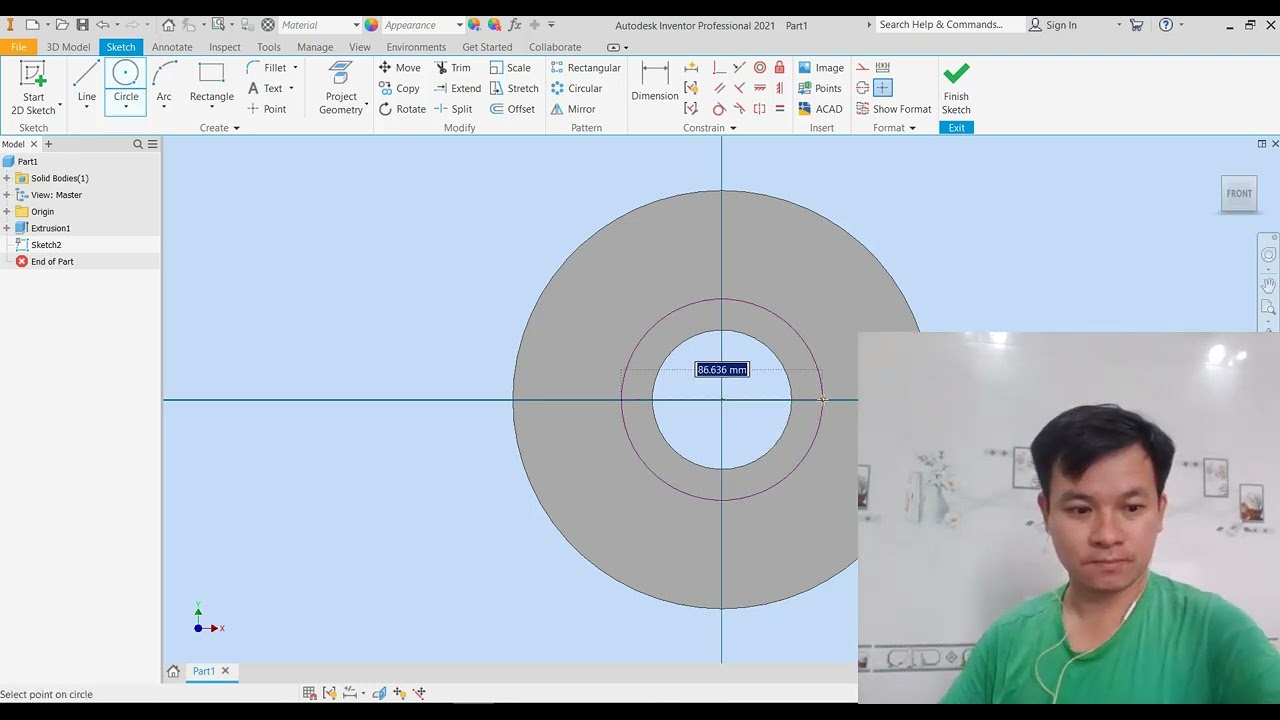Toggle the Center Point format button
This screenshot has width=1280, height=720.
(x=882, y=88)
